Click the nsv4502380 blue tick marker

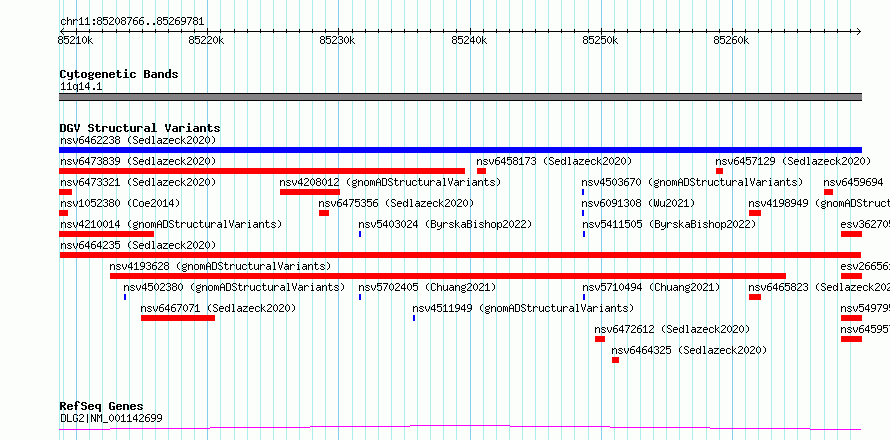tap(125, 297)
